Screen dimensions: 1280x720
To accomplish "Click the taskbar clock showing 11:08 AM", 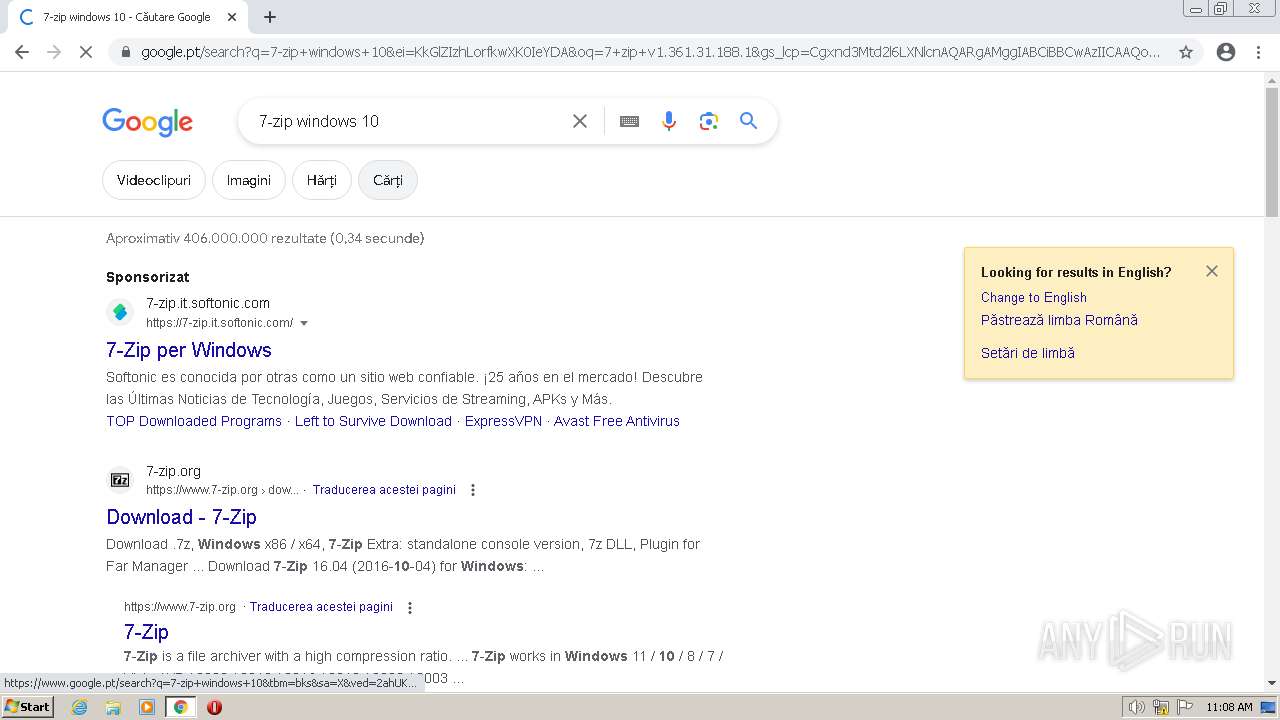I will click(x=1229, y=707).
